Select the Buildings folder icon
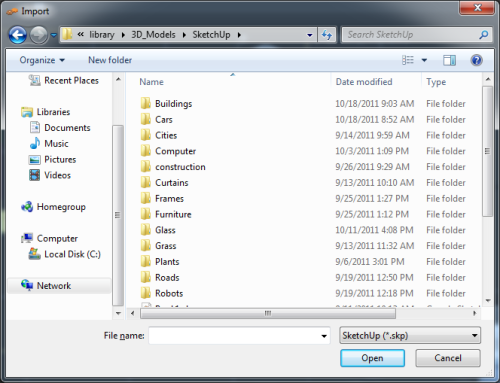The width and height of the screenshot is (500, 383). (146, 103)
